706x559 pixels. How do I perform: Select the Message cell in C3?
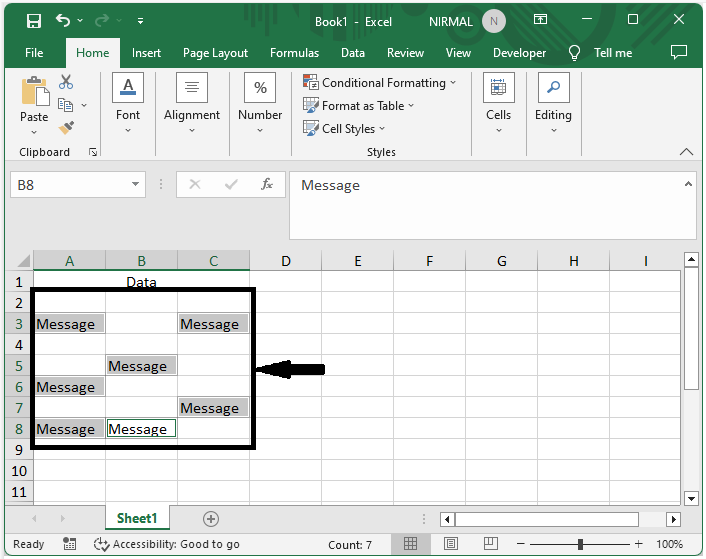pos(213,324)
